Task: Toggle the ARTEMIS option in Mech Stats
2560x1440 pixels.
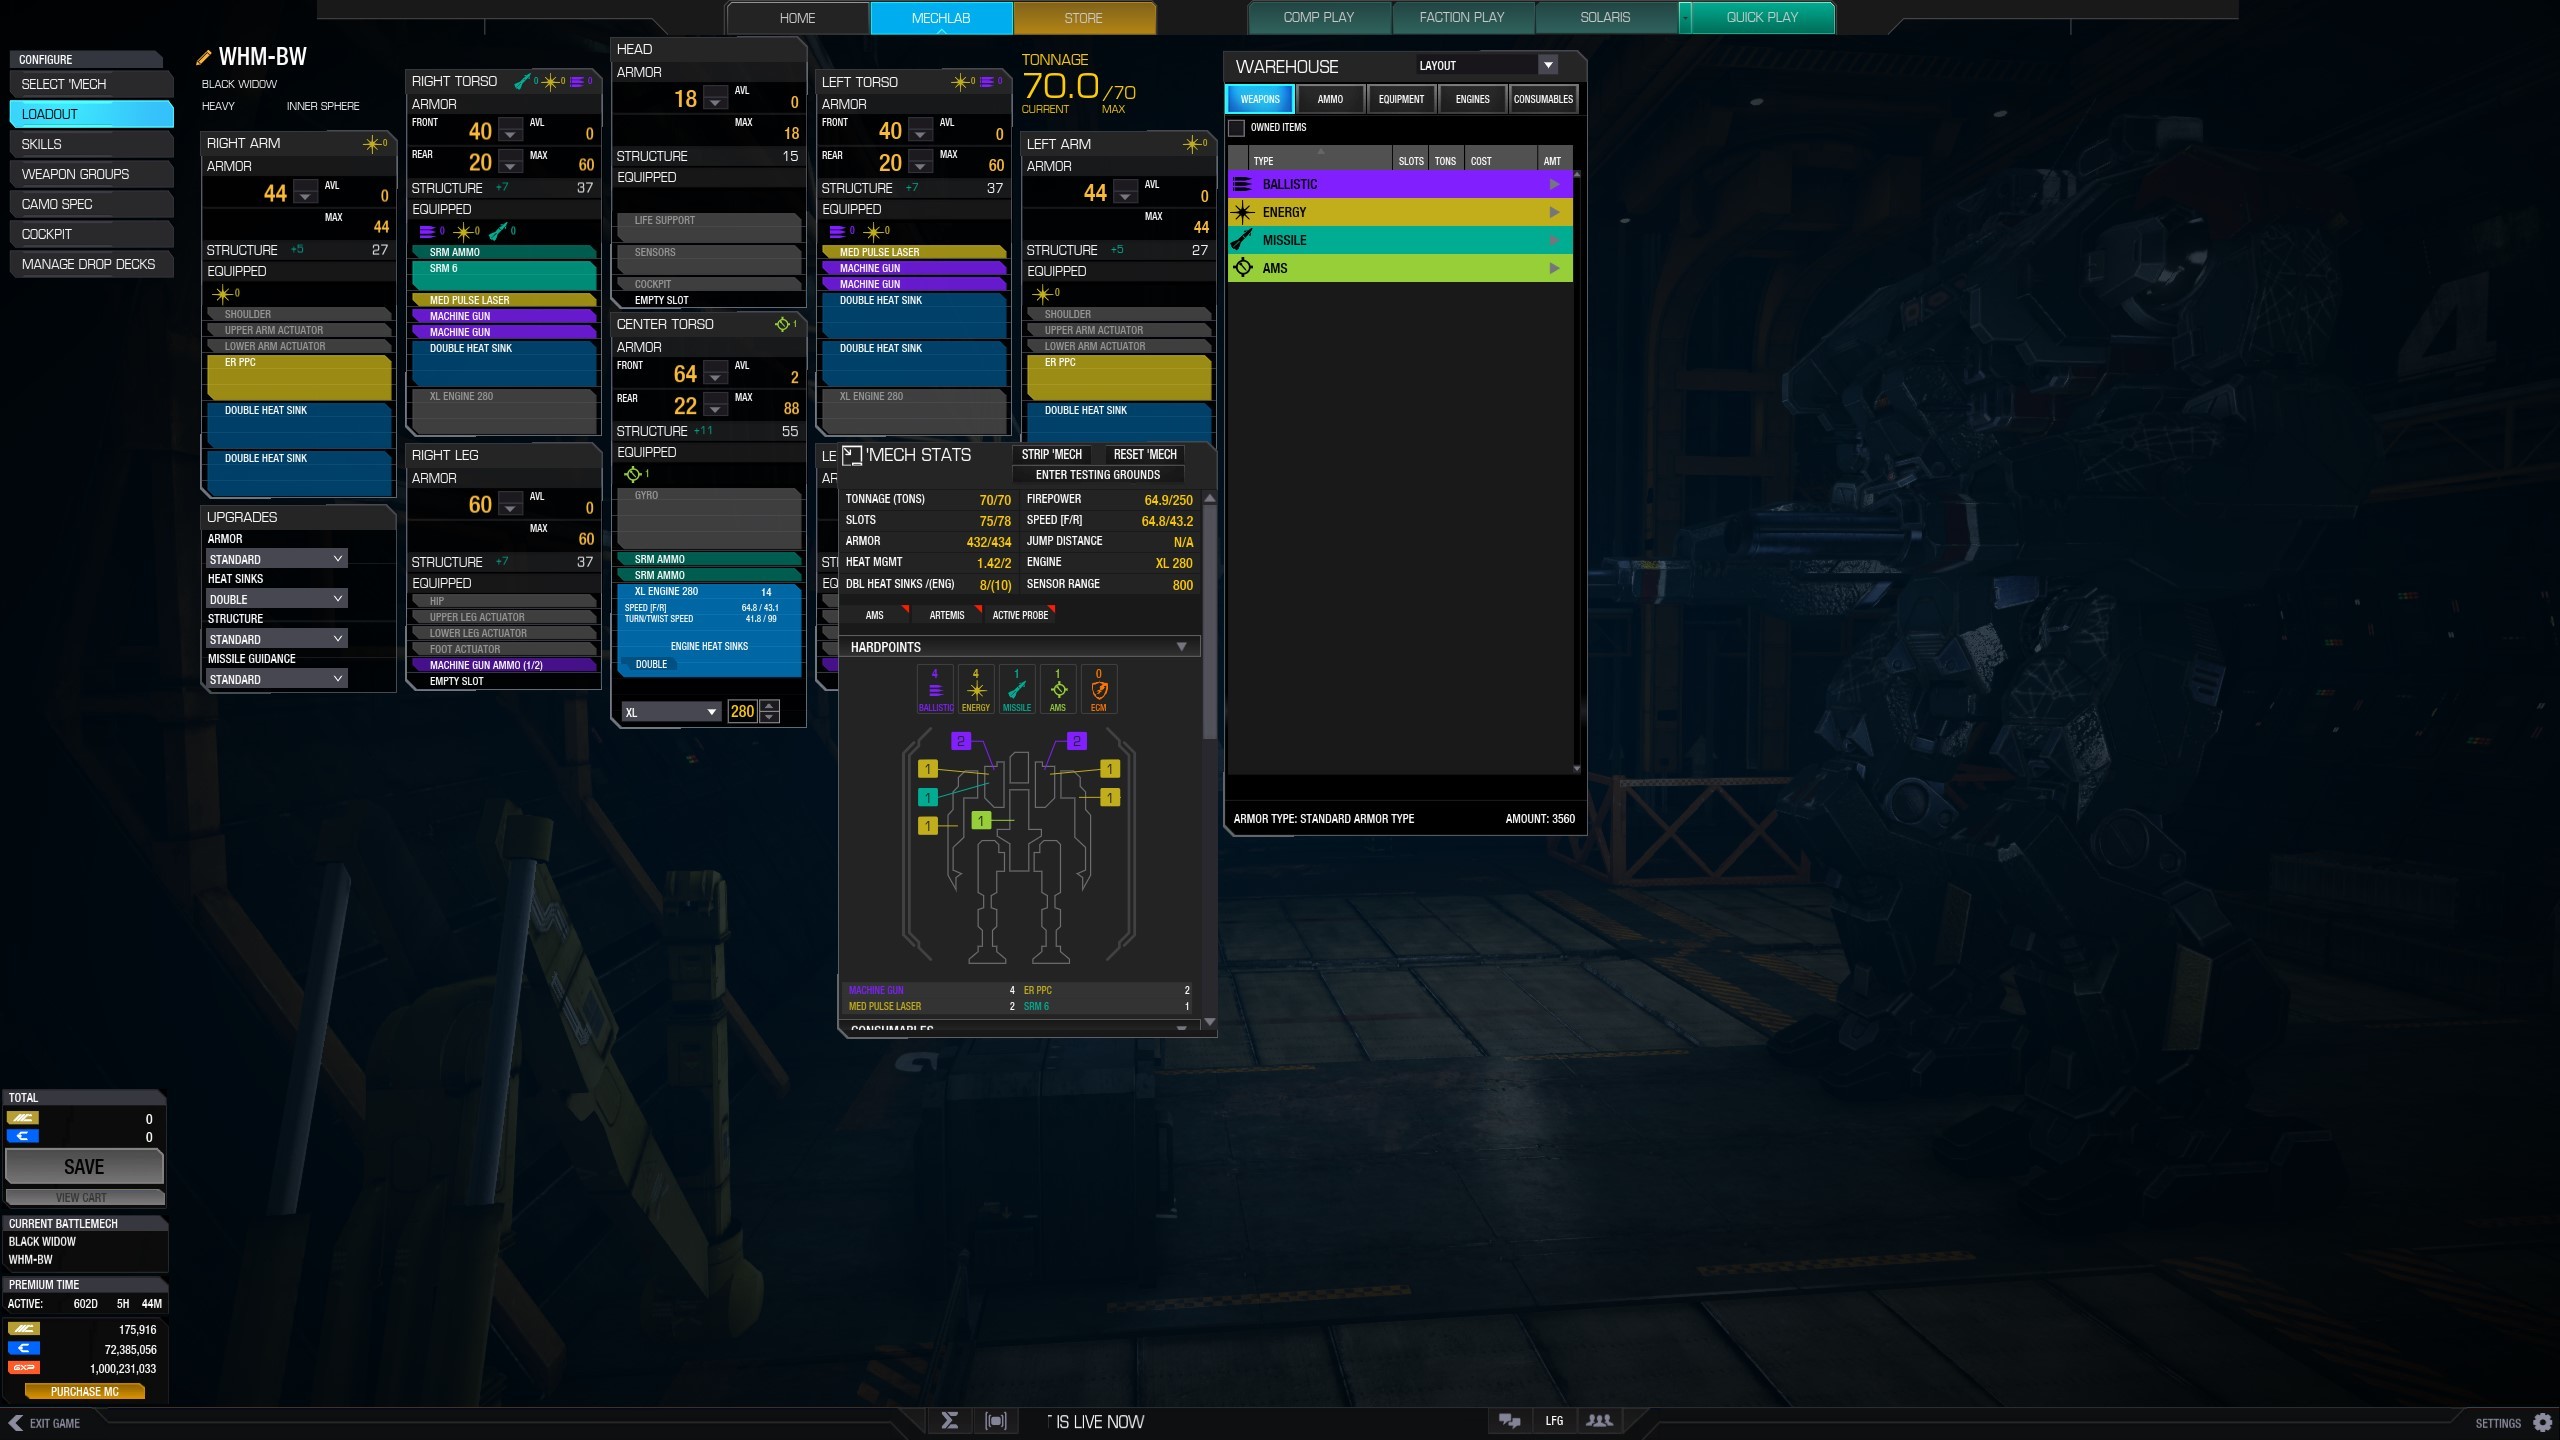Action: pyautogui.click(x=946, y=615)
